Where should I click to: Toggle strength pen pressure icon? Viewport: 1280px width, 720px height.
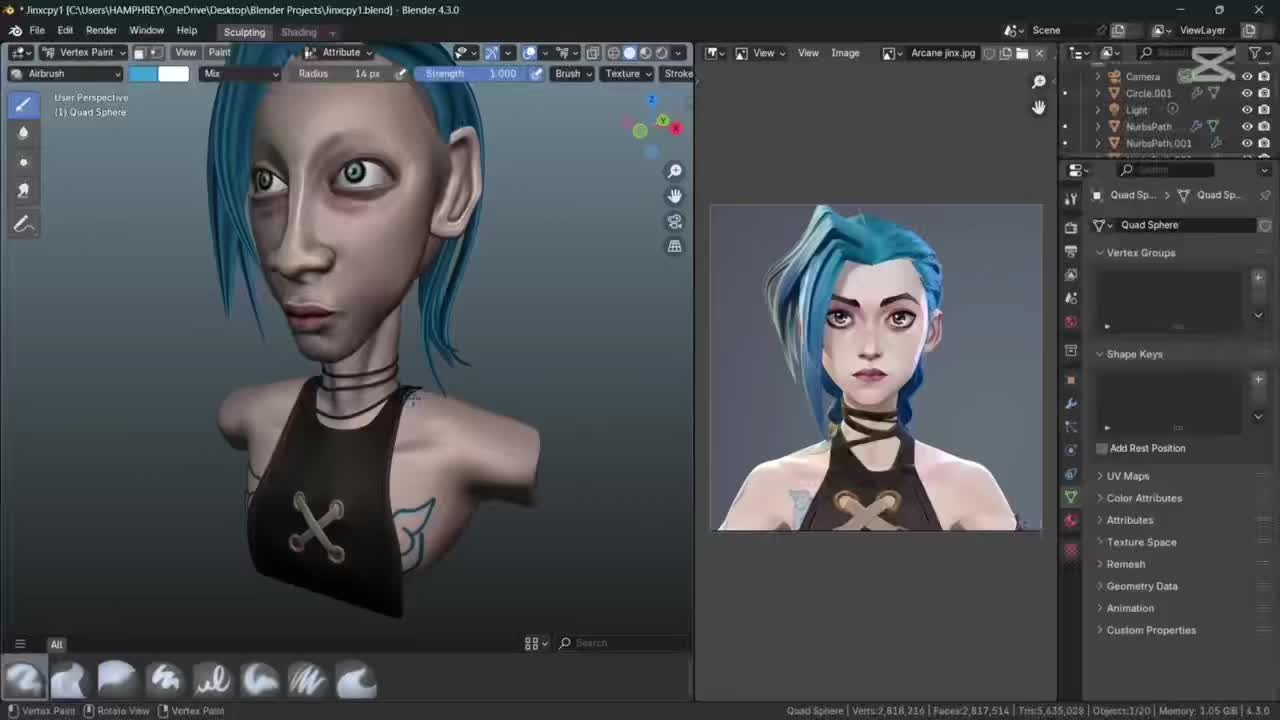tap(536, 73)
